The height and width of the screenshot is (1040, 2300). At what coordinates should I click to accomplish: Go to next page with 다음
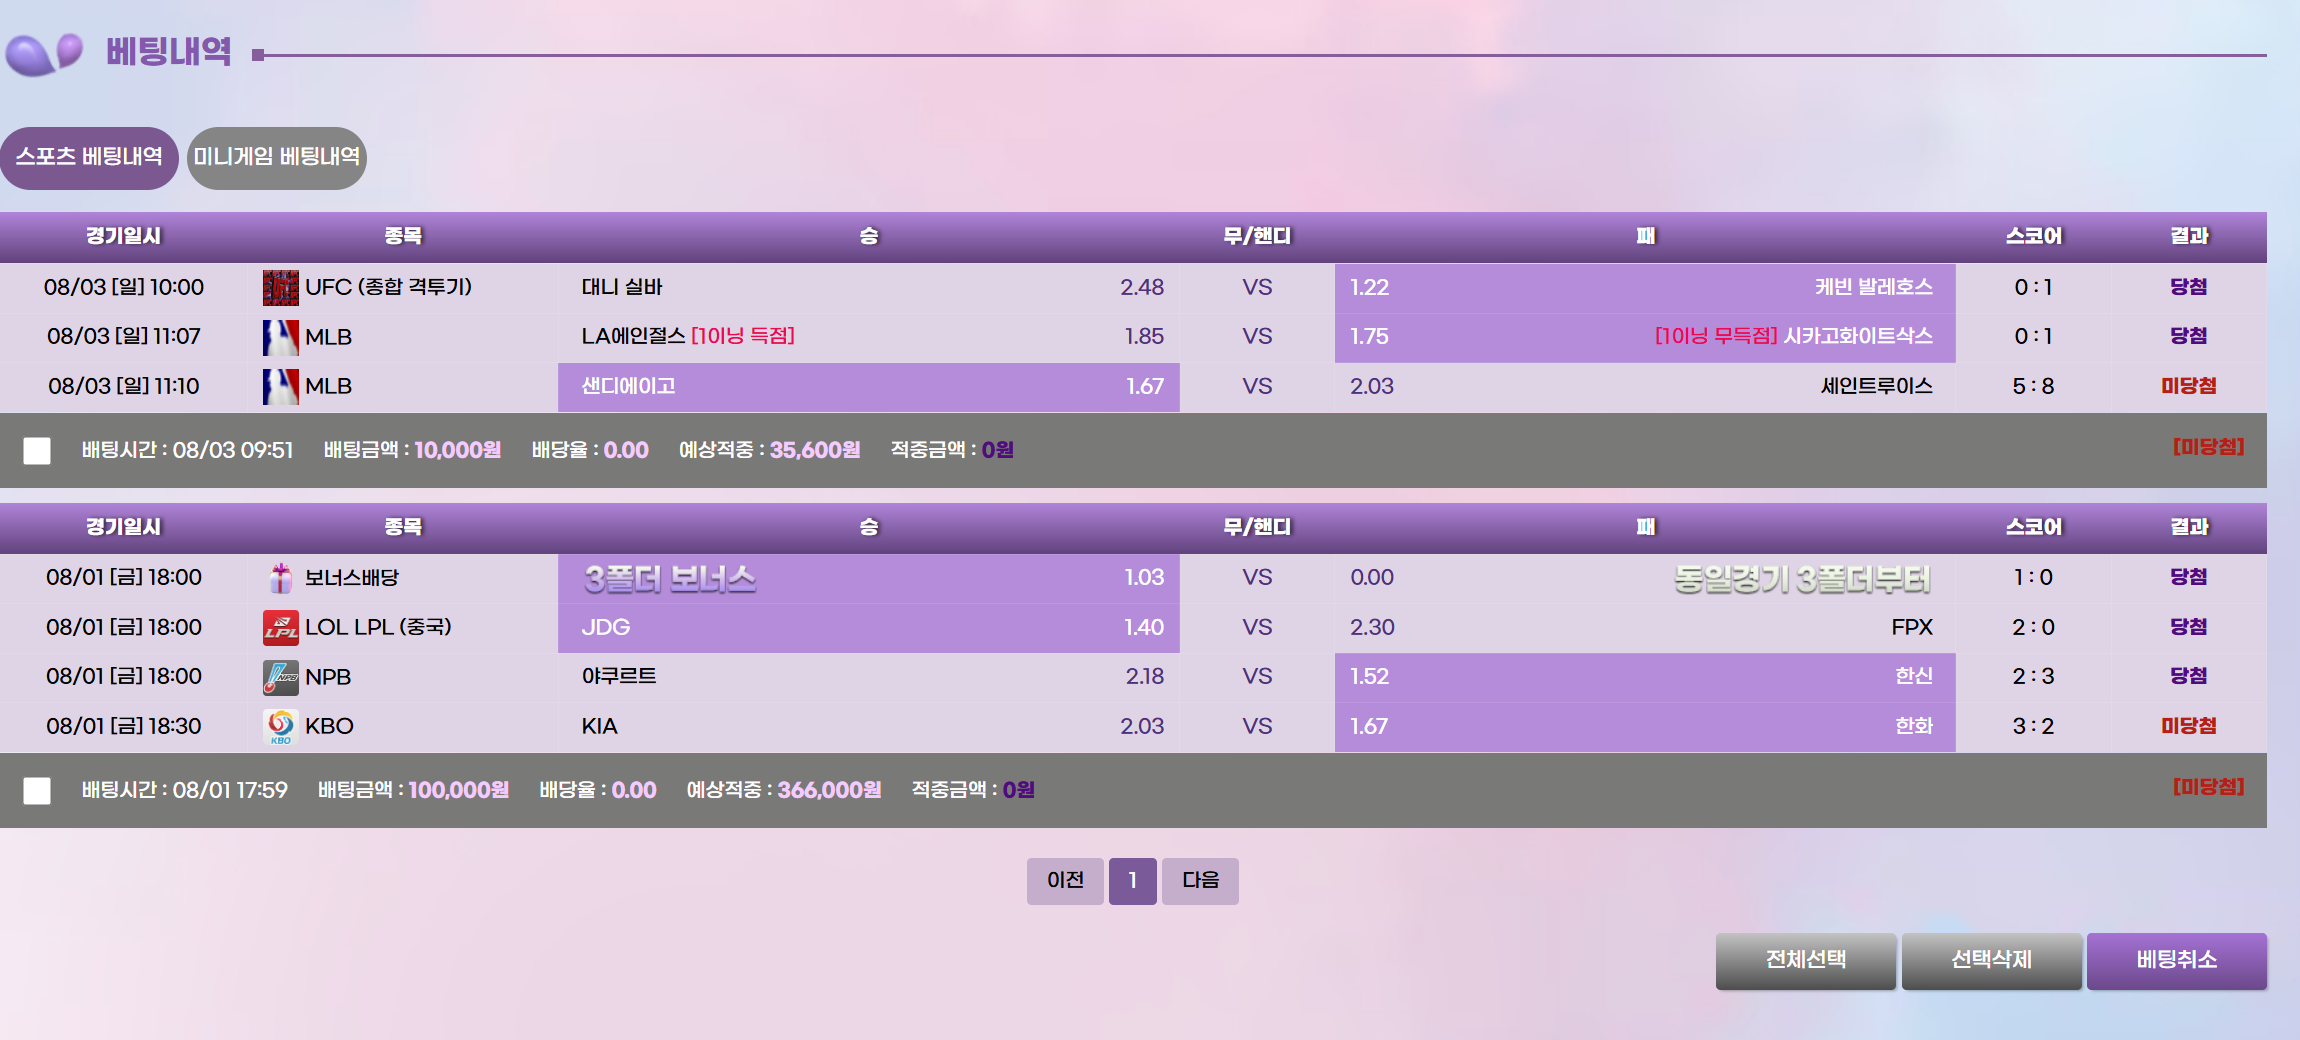tap(1200, 881)
